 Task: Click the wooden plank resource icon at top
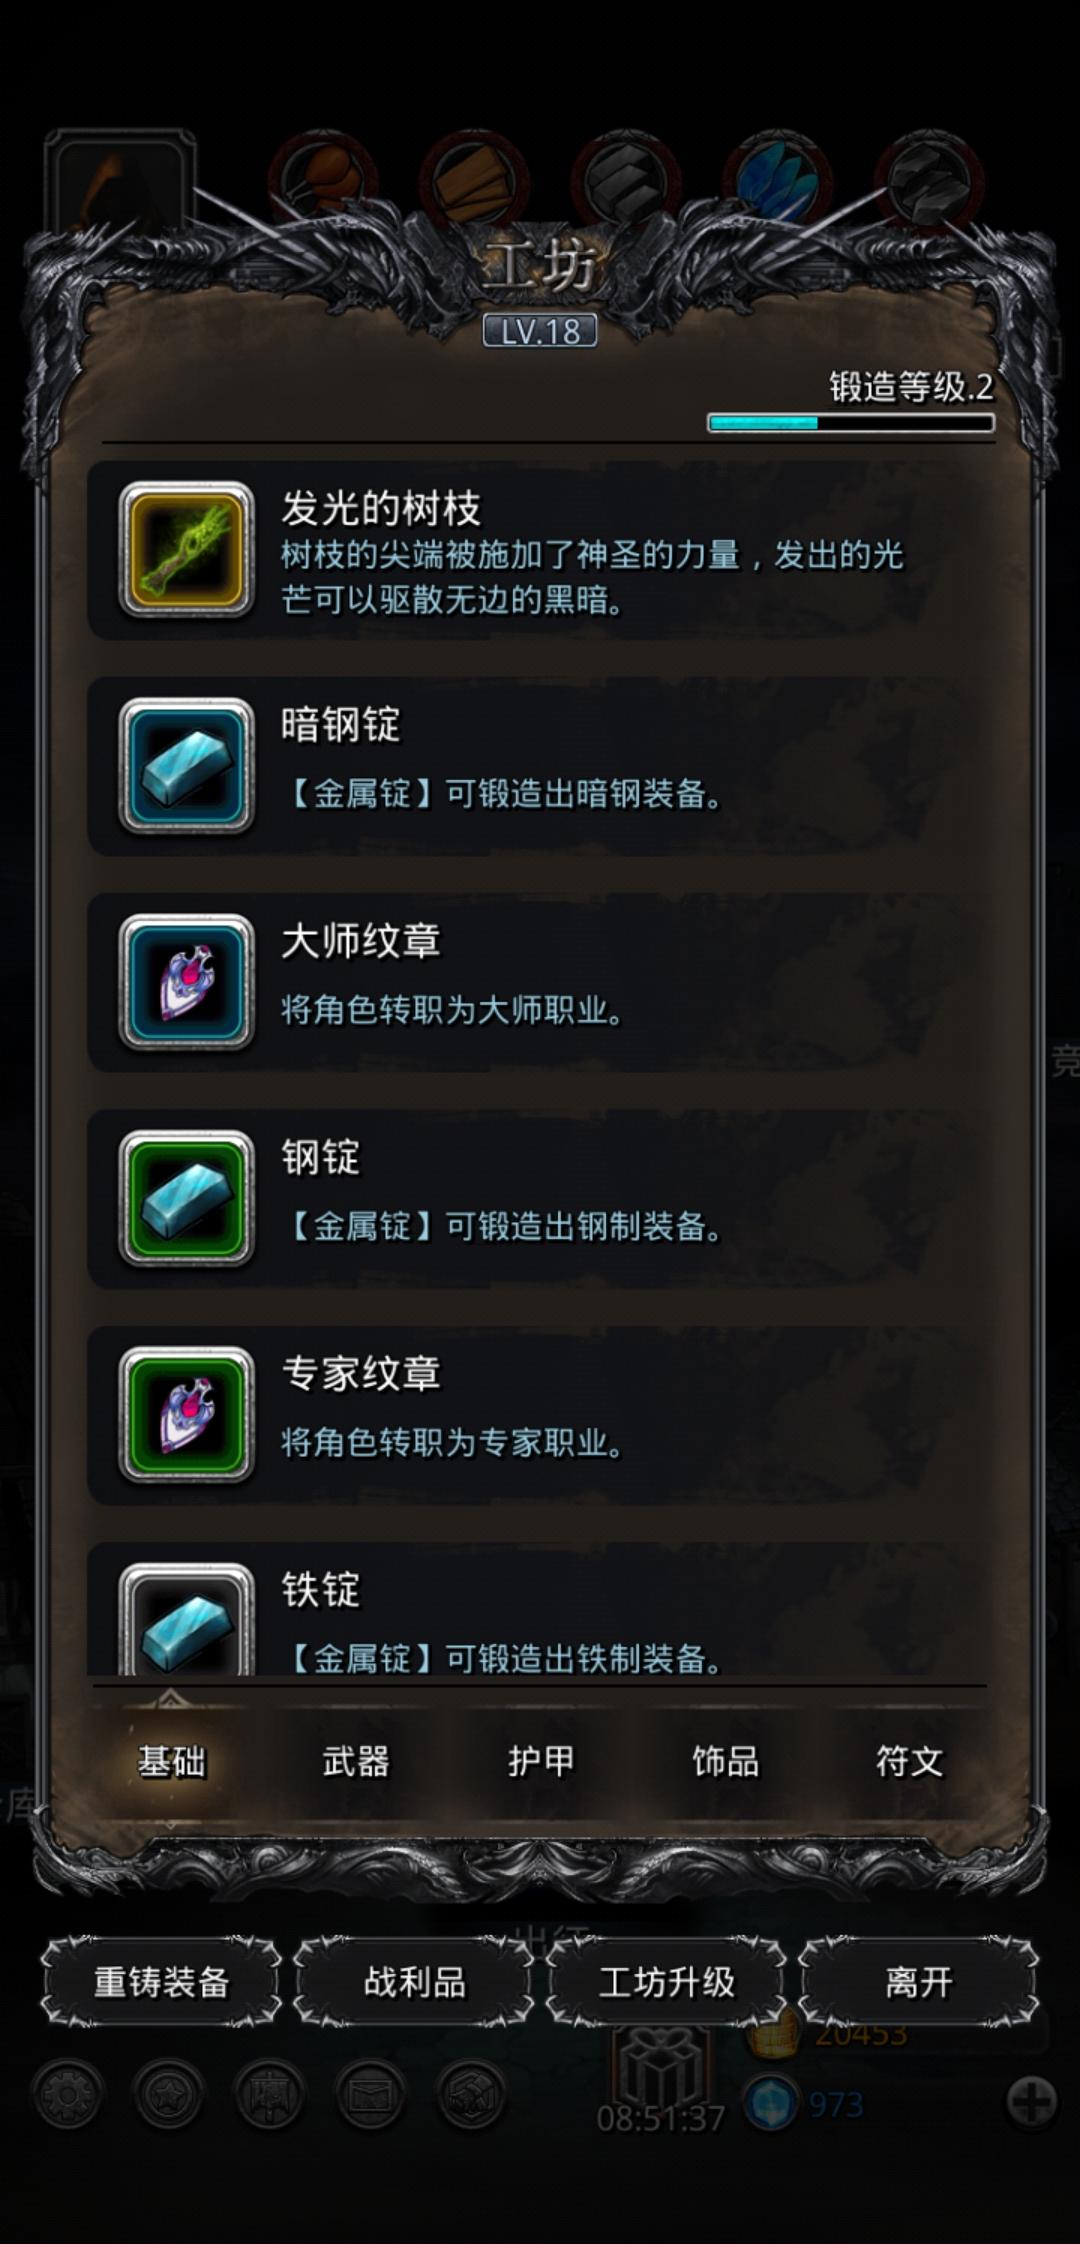474,180
